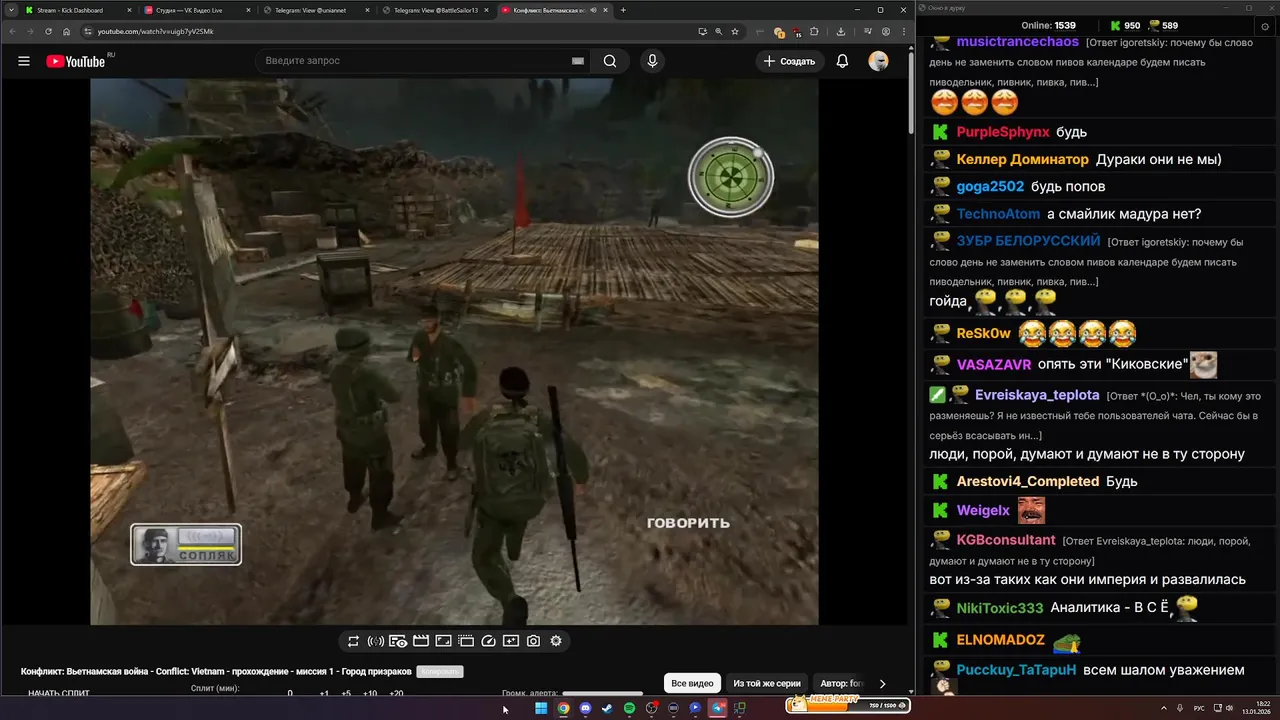This screenshot has width=1280, height=720.
Task: Open the tab search dropdown arrow
Action: point(9,10)
